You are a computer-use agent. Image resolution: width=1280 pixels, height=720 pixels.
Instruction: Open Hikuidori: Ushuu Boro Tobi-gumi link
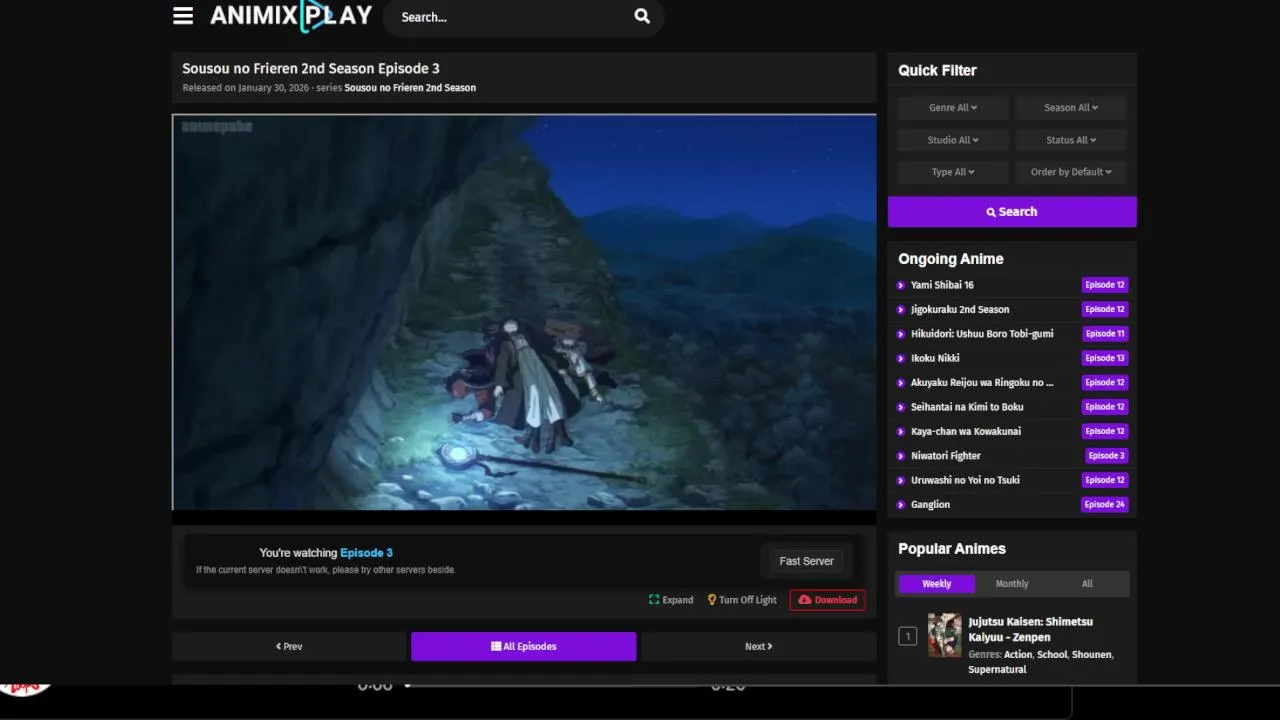(982, 334)
